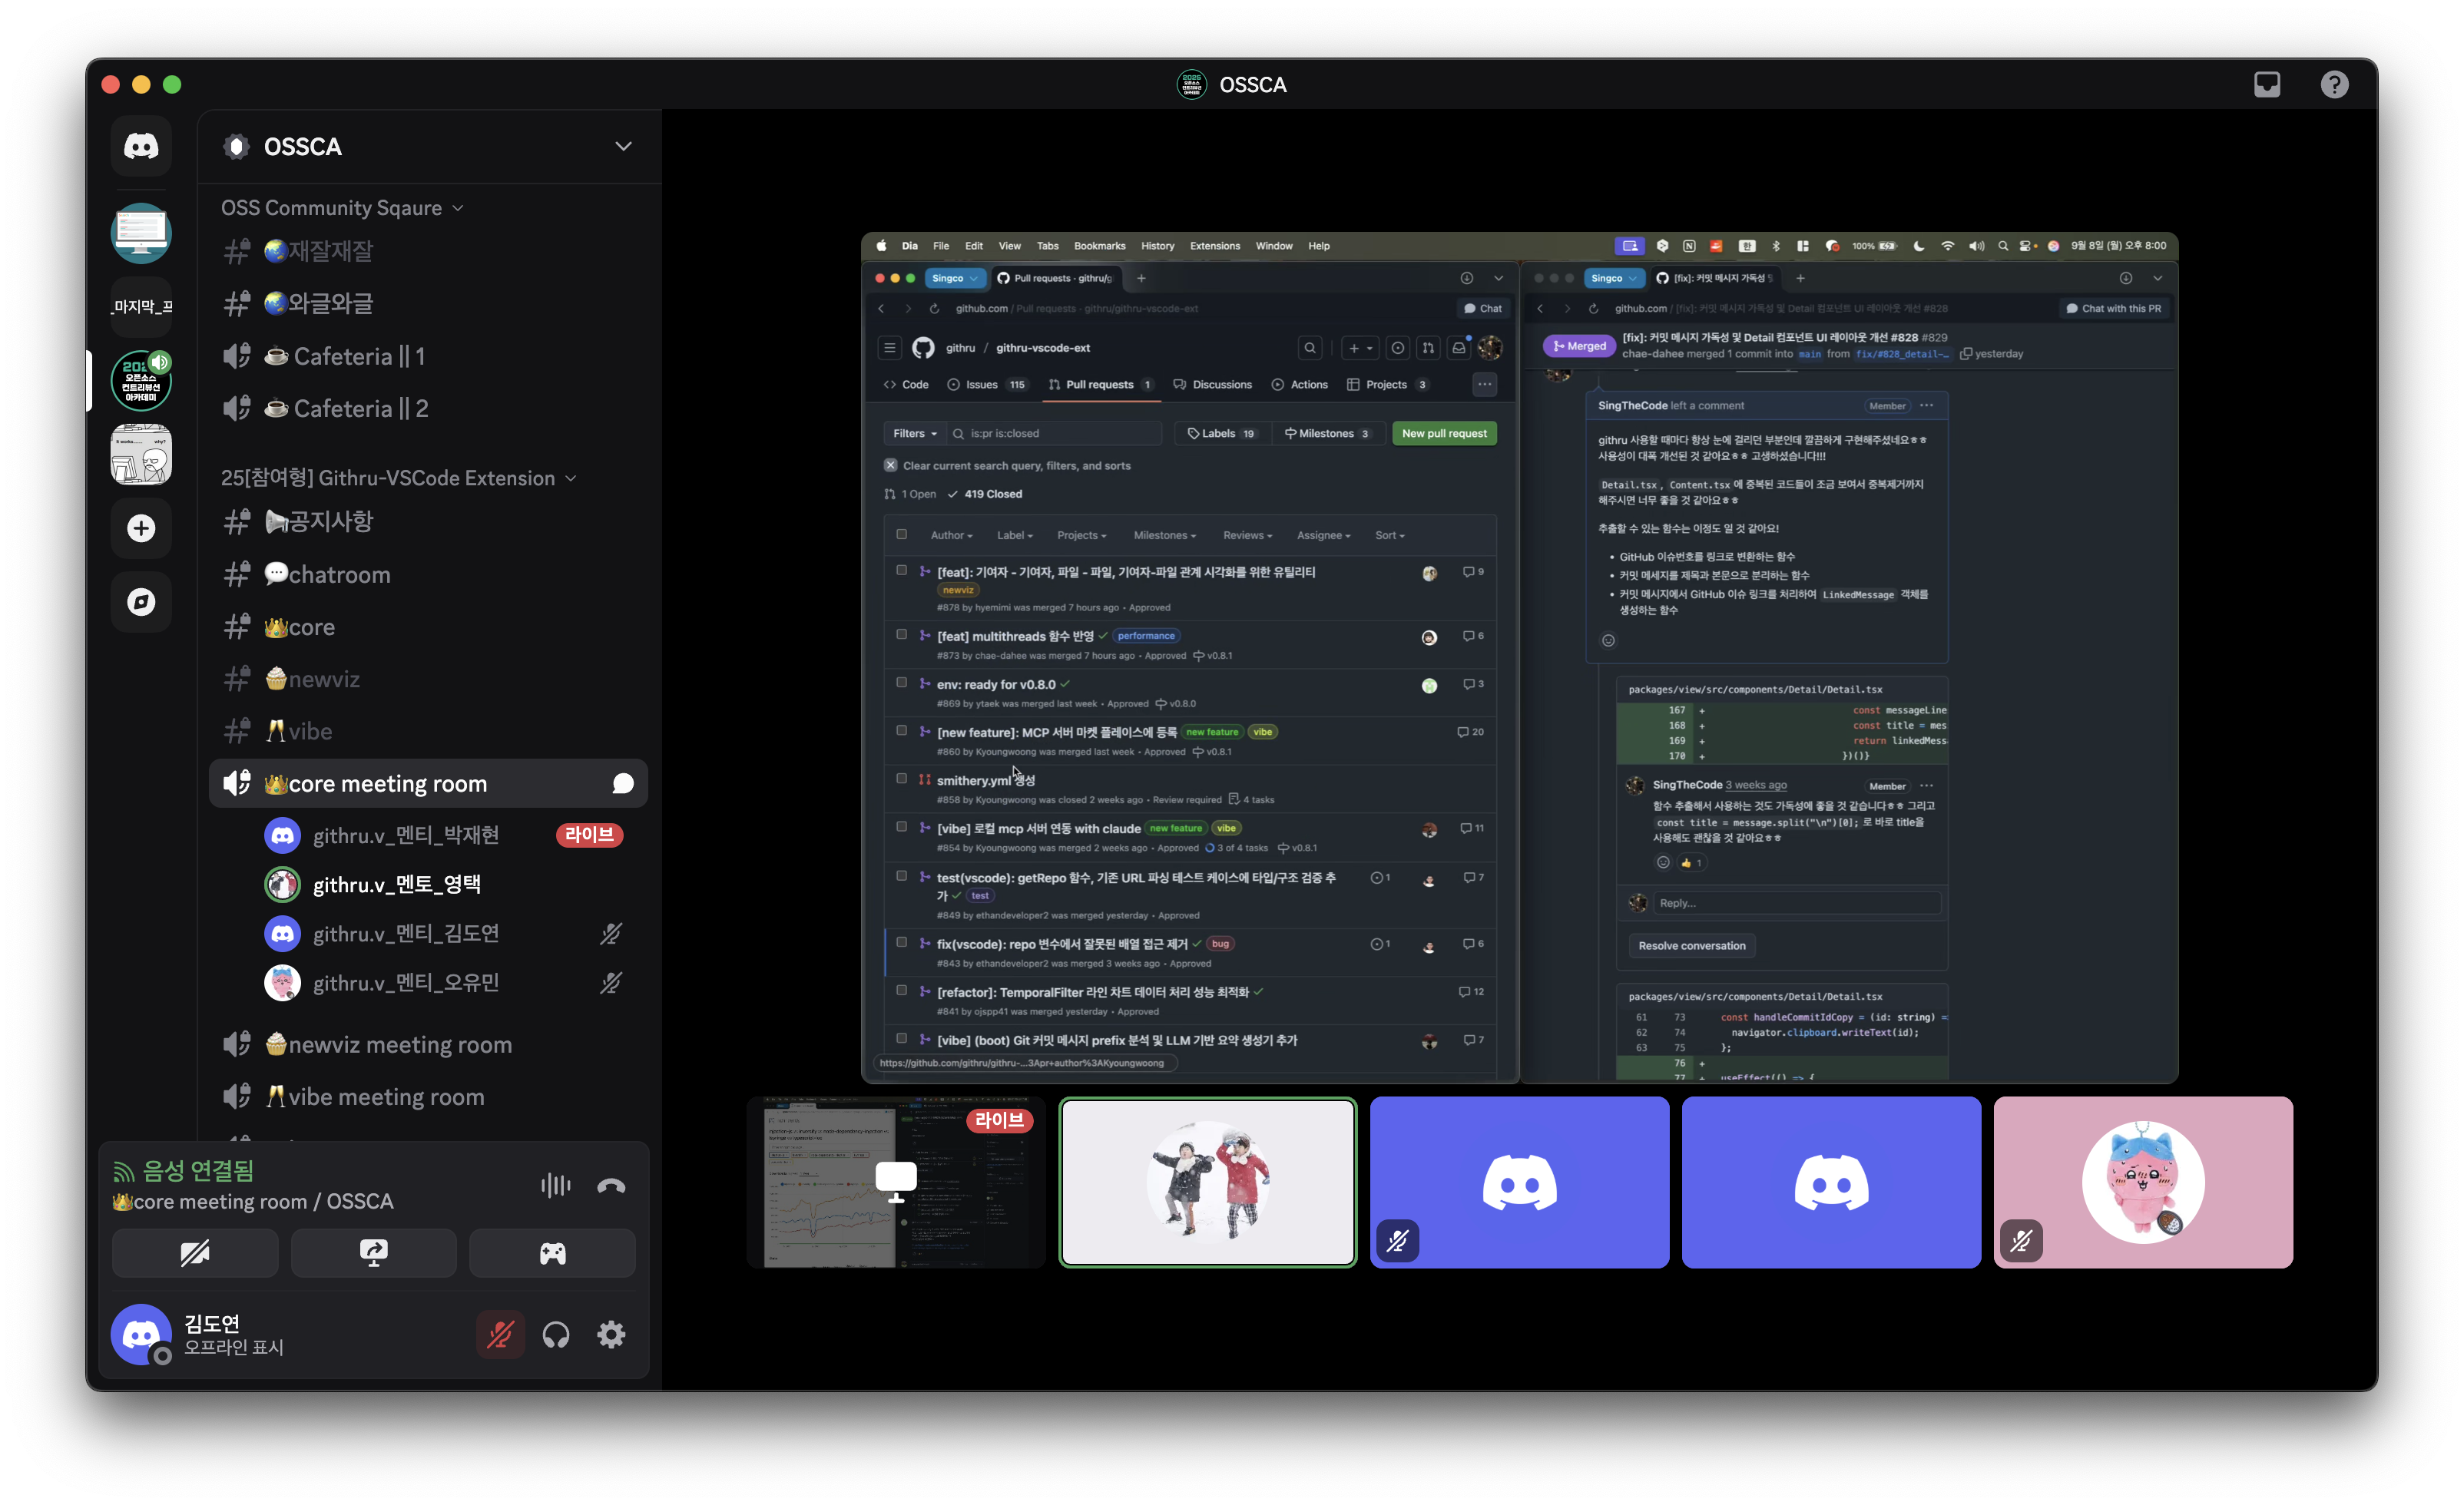Start an activity with game controller button

point(552,1253)
